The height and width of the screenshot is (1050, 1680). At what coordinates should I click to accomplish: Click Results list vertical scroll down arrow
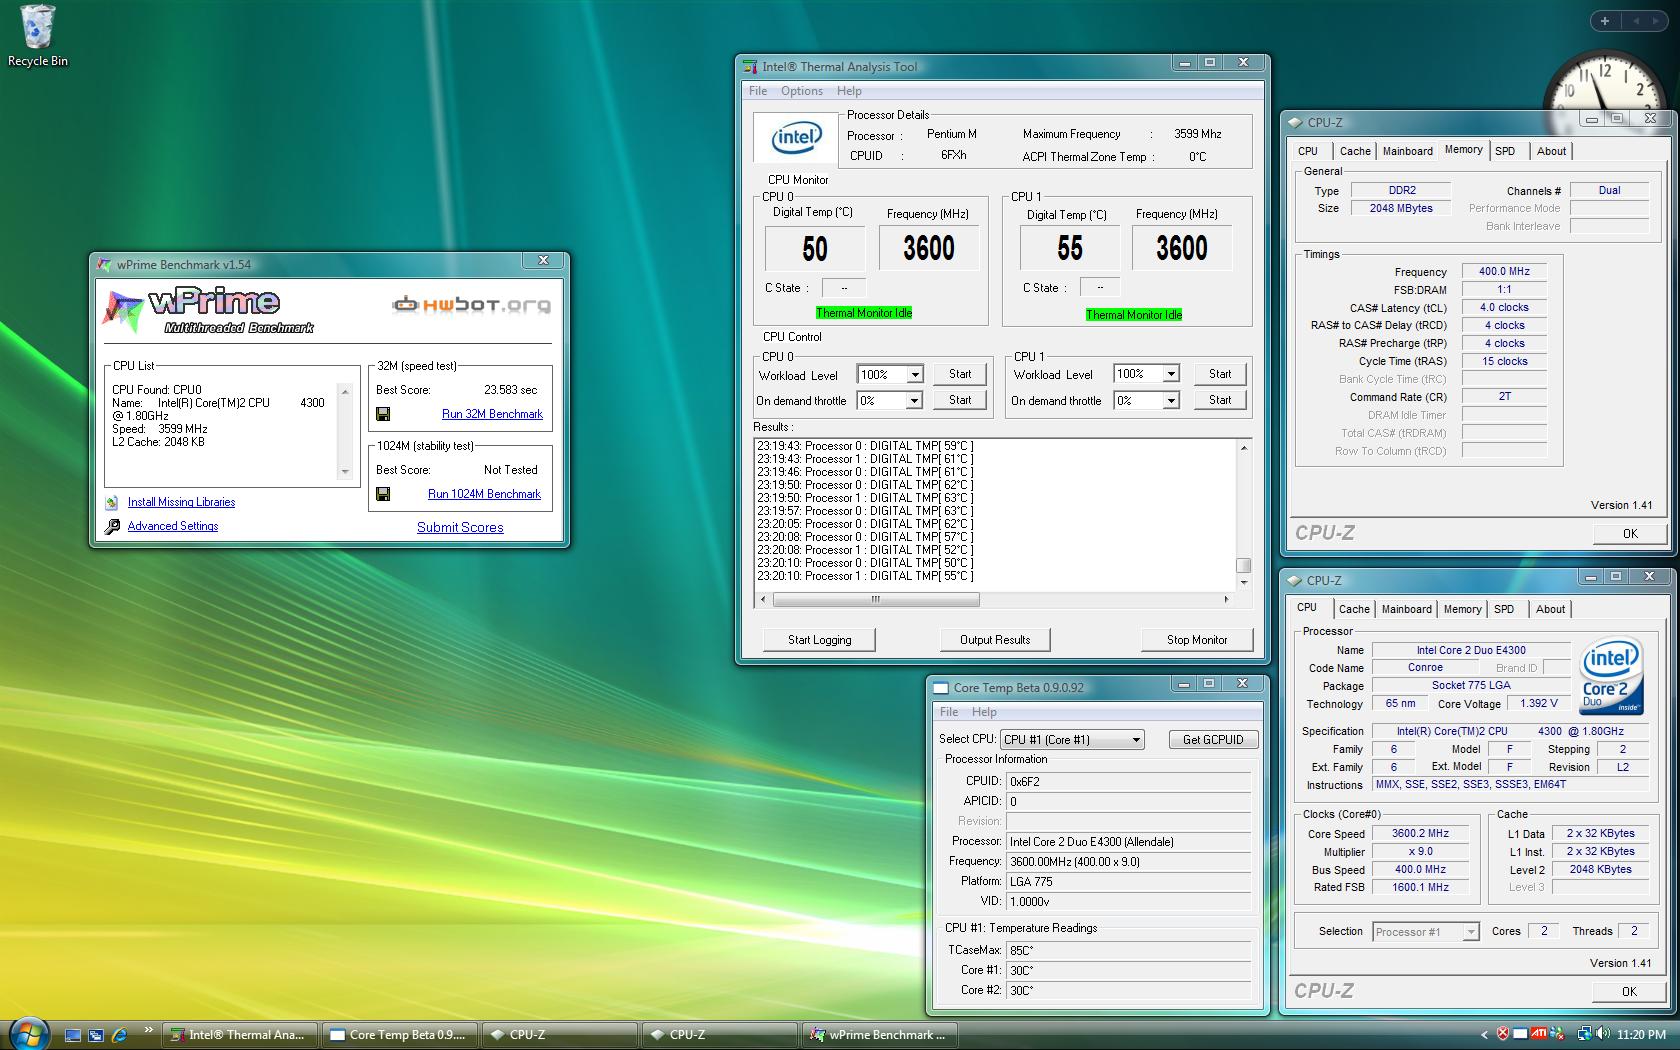click(1244, 582)
